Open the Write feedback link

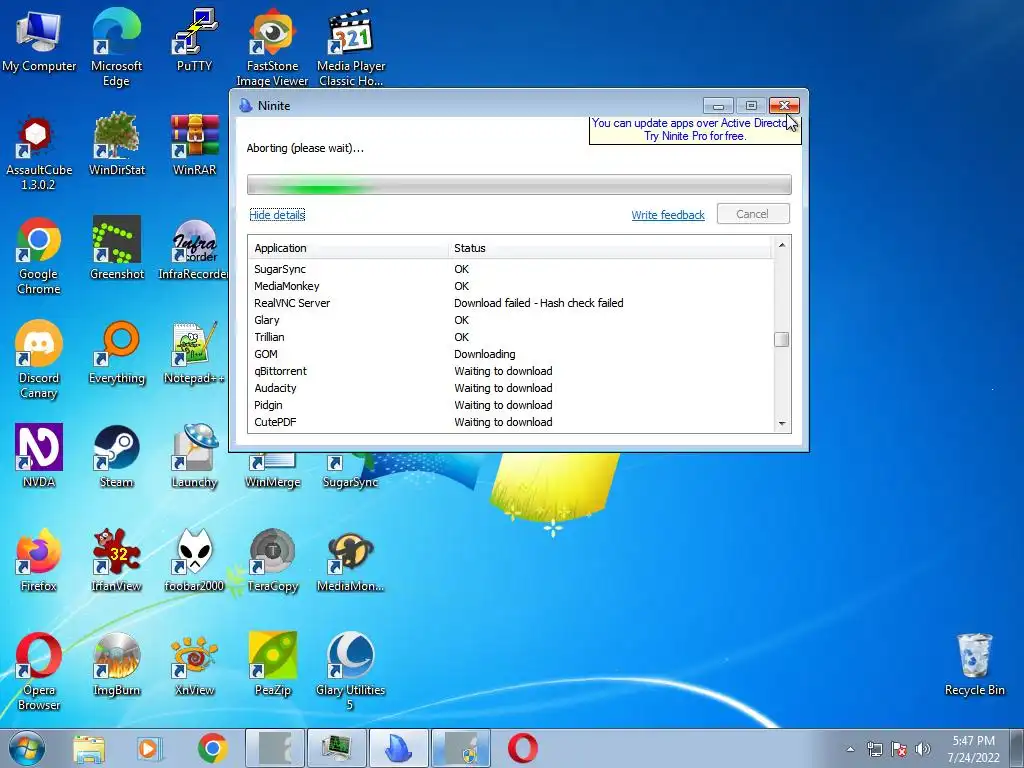pyautogui.click(x=667, y=215)
